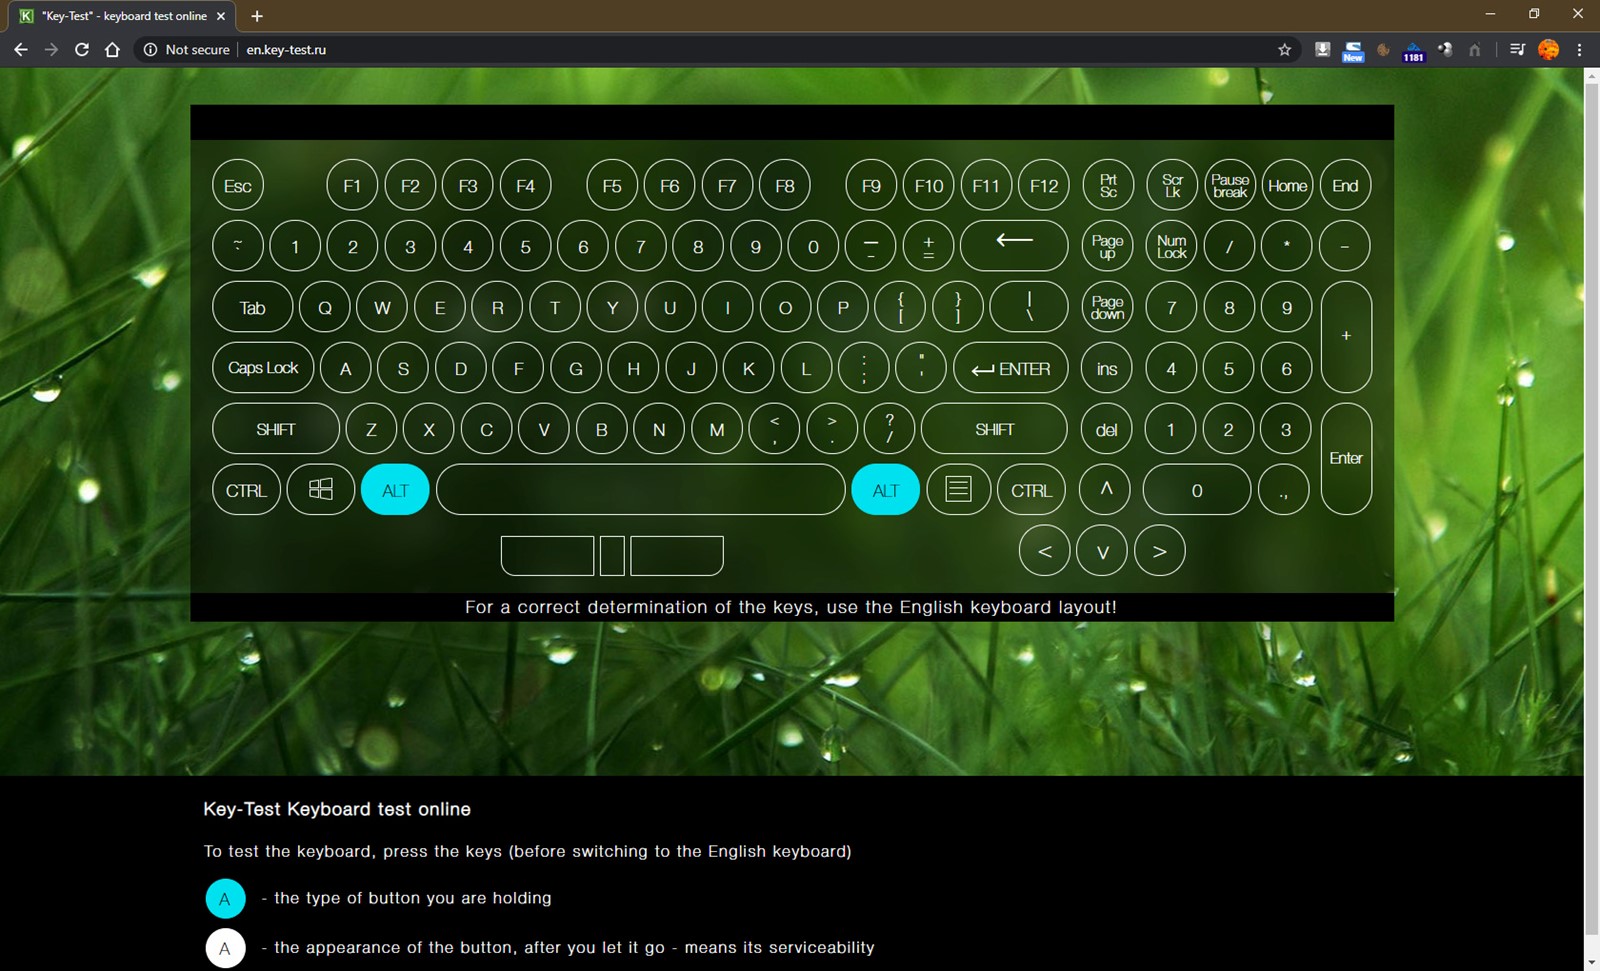Click the ins key
This screenshot has width=1600, height=971.
pyautogui.click(x=1107, y=369)
